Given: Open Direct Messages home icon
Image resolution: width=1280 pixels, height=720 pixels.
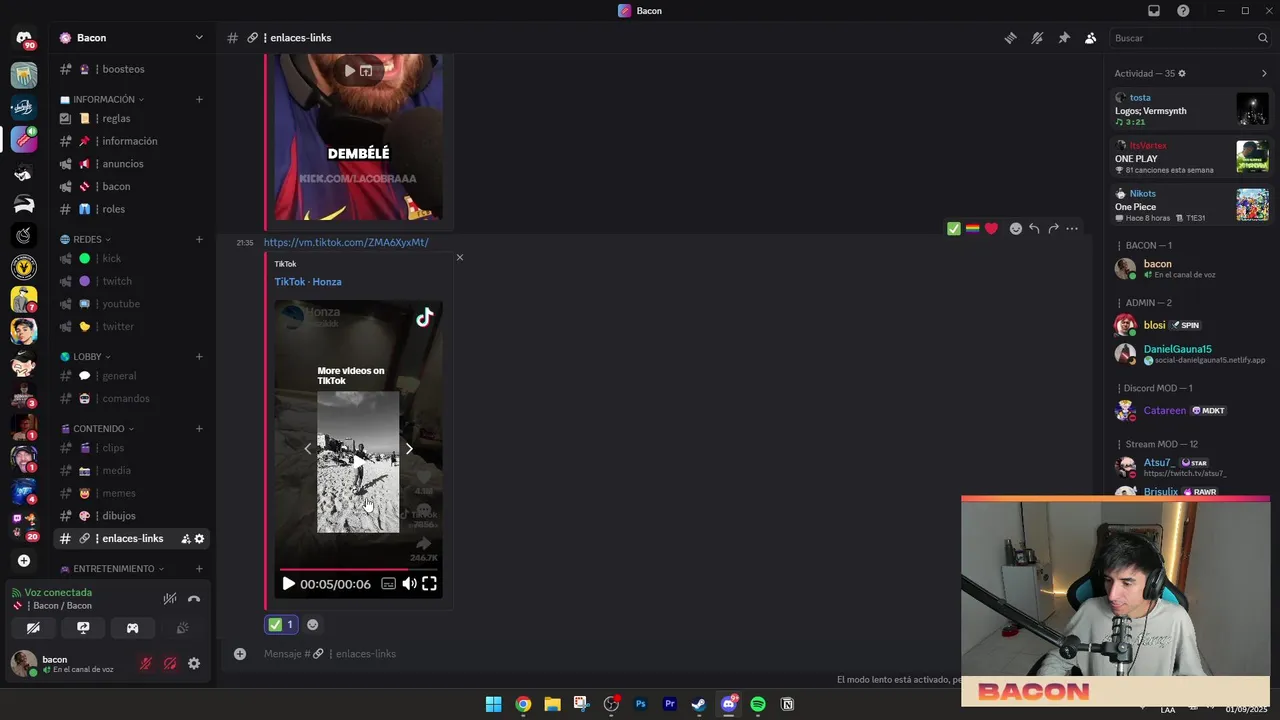Looking at the screenshot, I should pyautogui.click(x=24, y=38).
